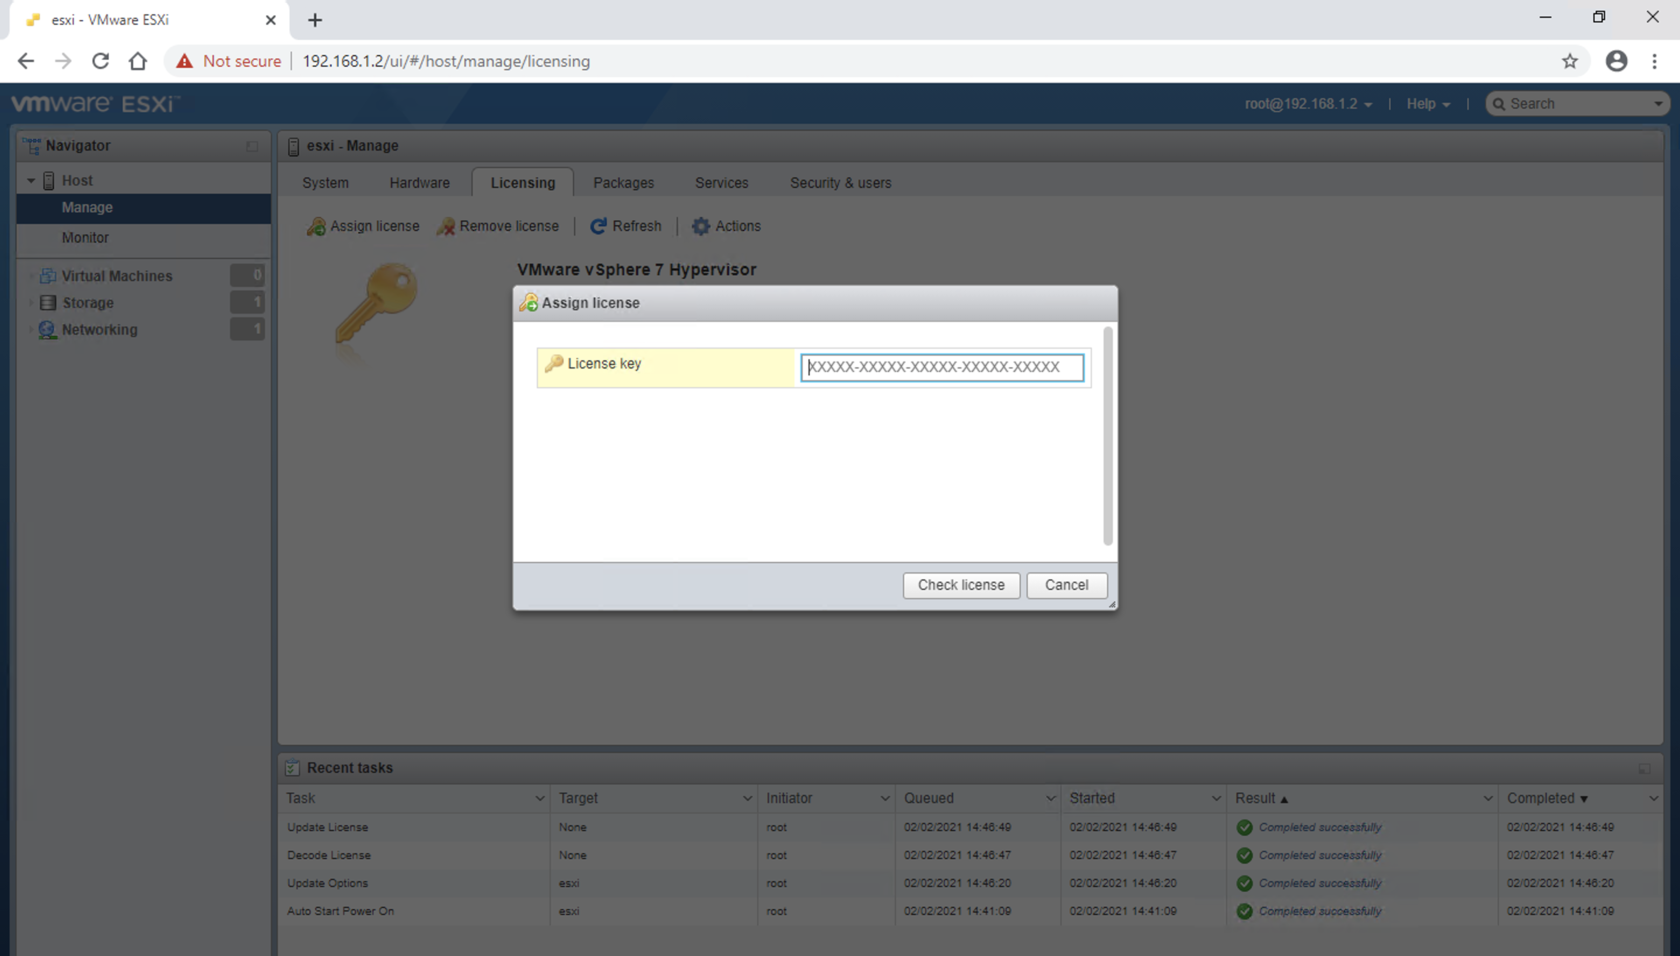Image resolution: width=1680 pixels, height=956 pixels.
Task: Click the Networking icon in Navigator
Action: click(47, 329)
